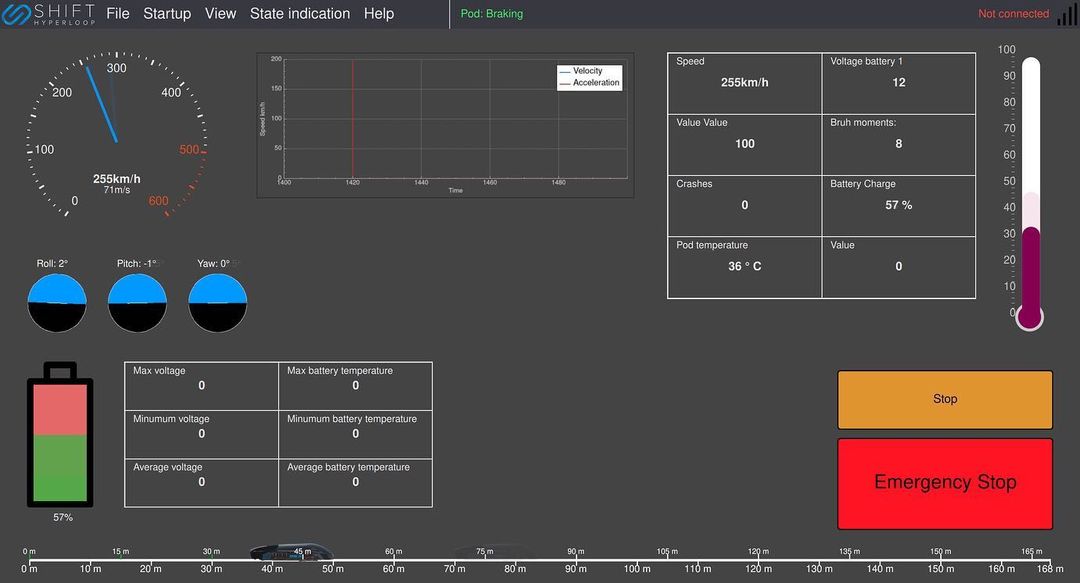Expand the State indication menu
The height and width of the screenshot is (583, 1080).
click(x=300, y=14)
